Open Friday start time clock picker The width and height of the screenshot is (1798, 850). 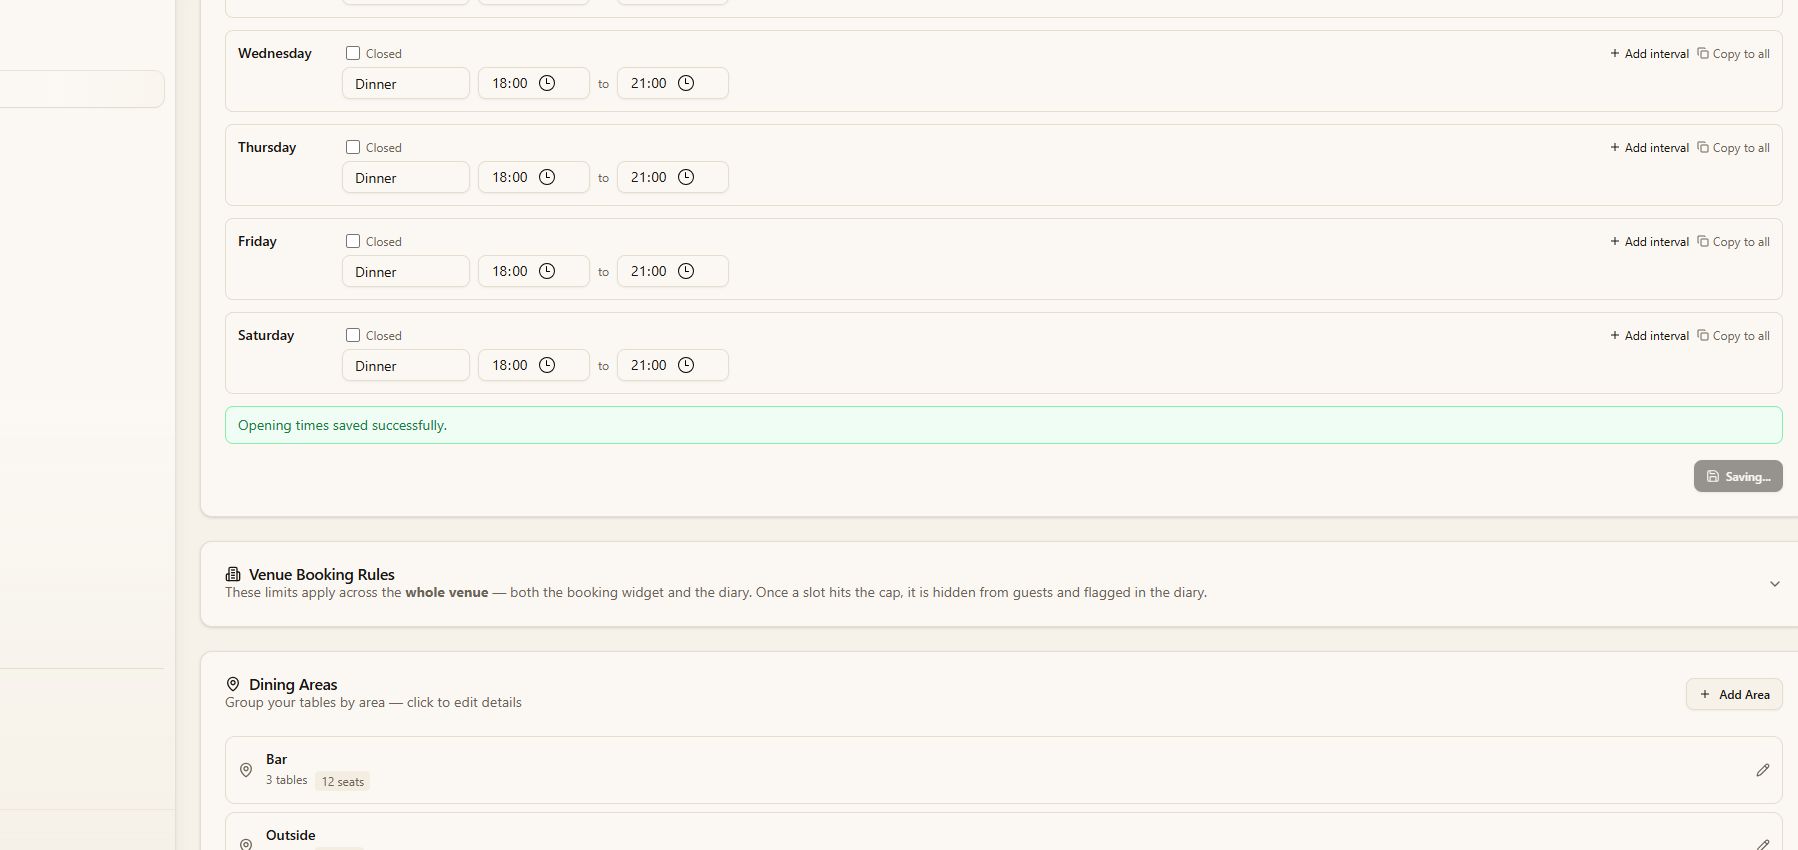tap(547, 271)
